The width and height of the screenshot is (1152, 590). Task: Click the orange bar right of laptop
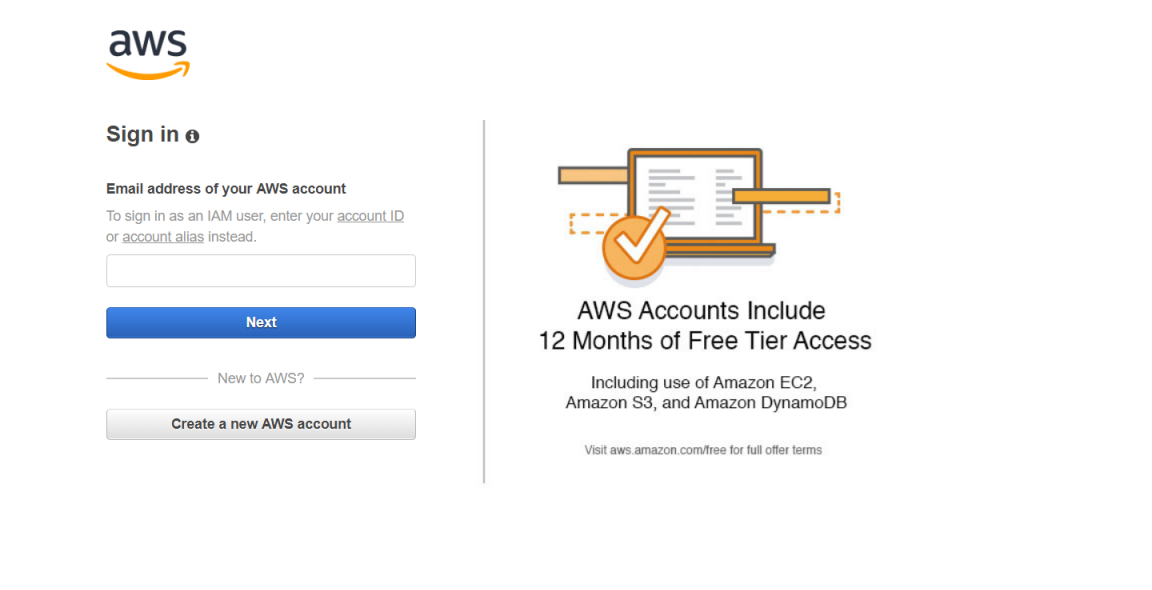782,196
